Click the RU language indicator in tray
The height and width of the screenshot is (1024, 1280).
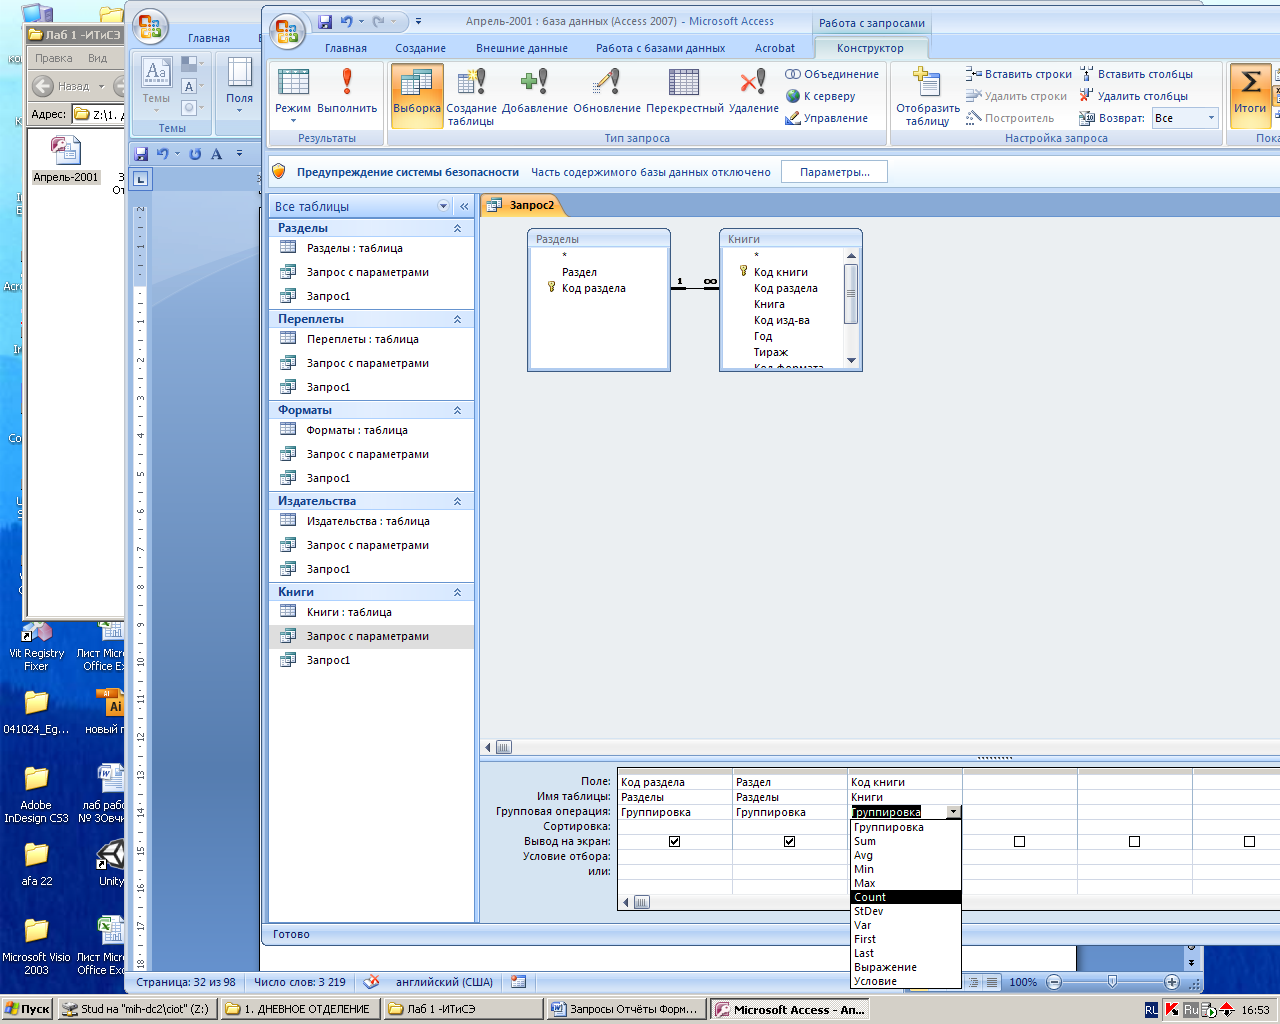point(1151,1010)
